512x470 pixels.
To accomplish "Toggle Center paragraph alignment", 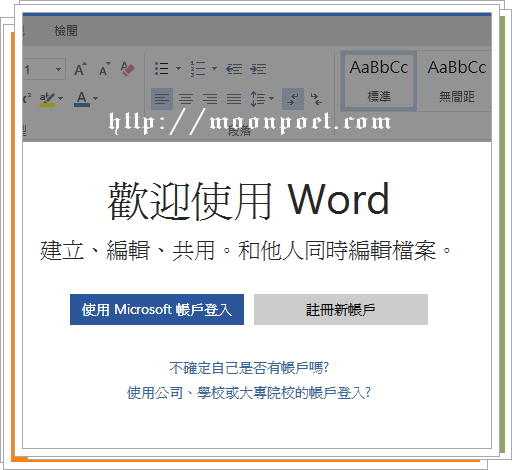I will coord(186,99).
